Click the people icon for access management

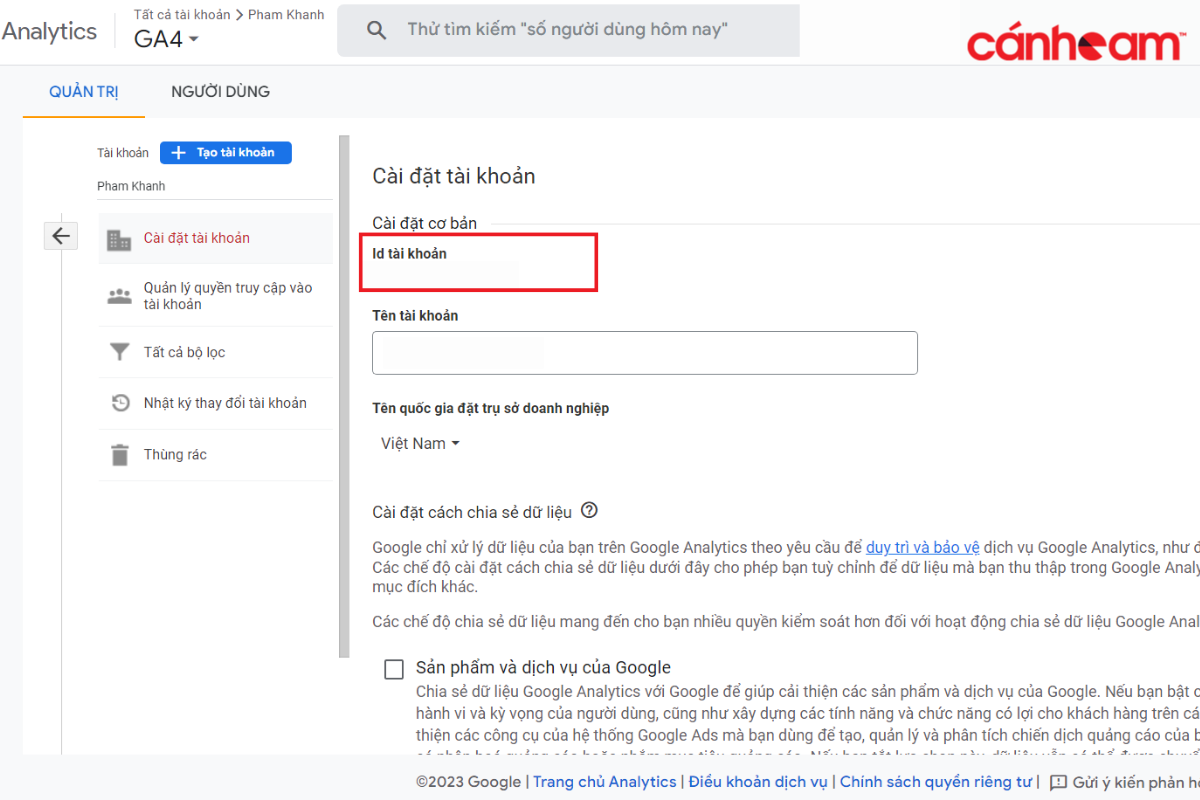(119, 296)
